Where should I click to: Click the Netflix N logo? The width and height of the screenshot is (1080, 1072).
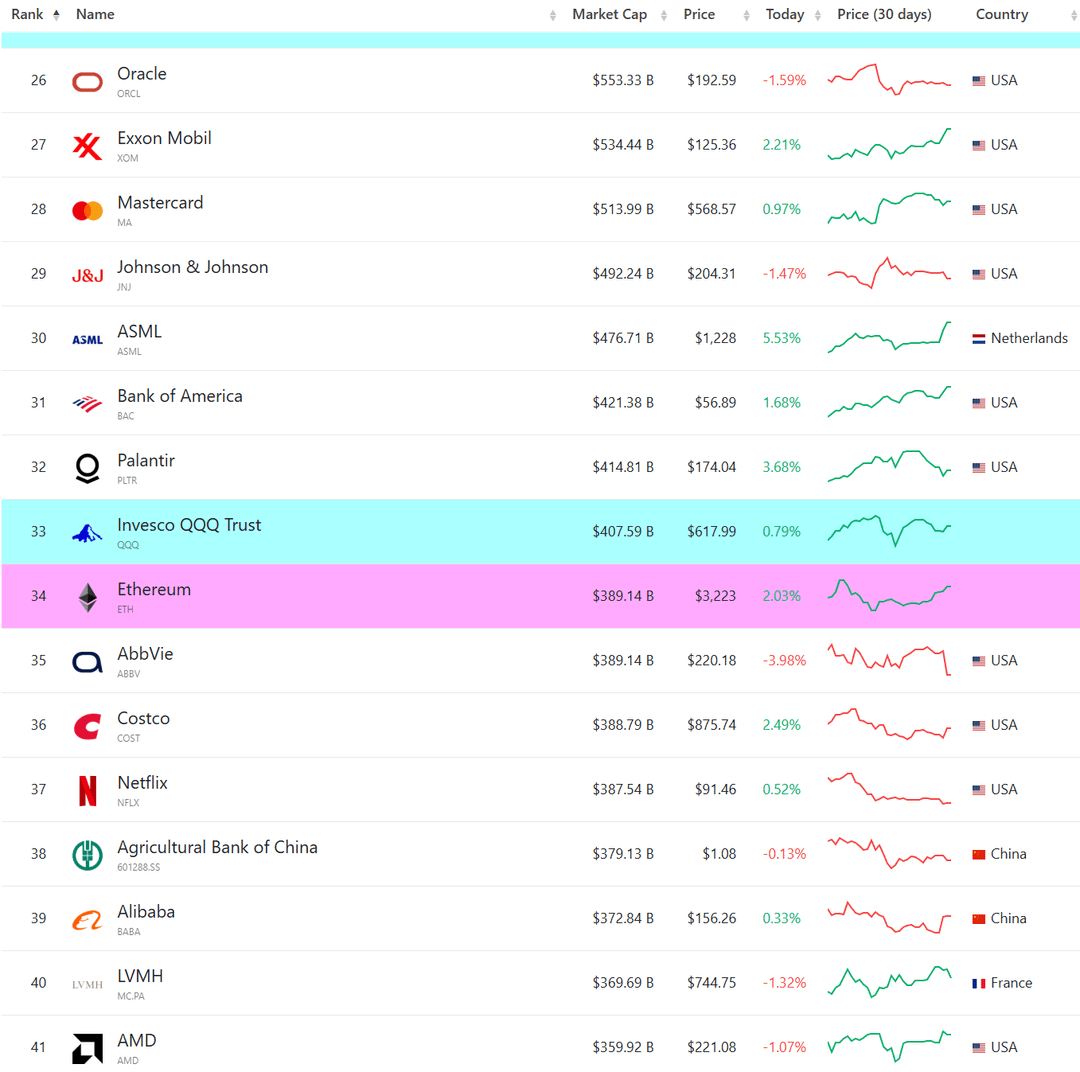pyautogui.click(x=88, y=791)
